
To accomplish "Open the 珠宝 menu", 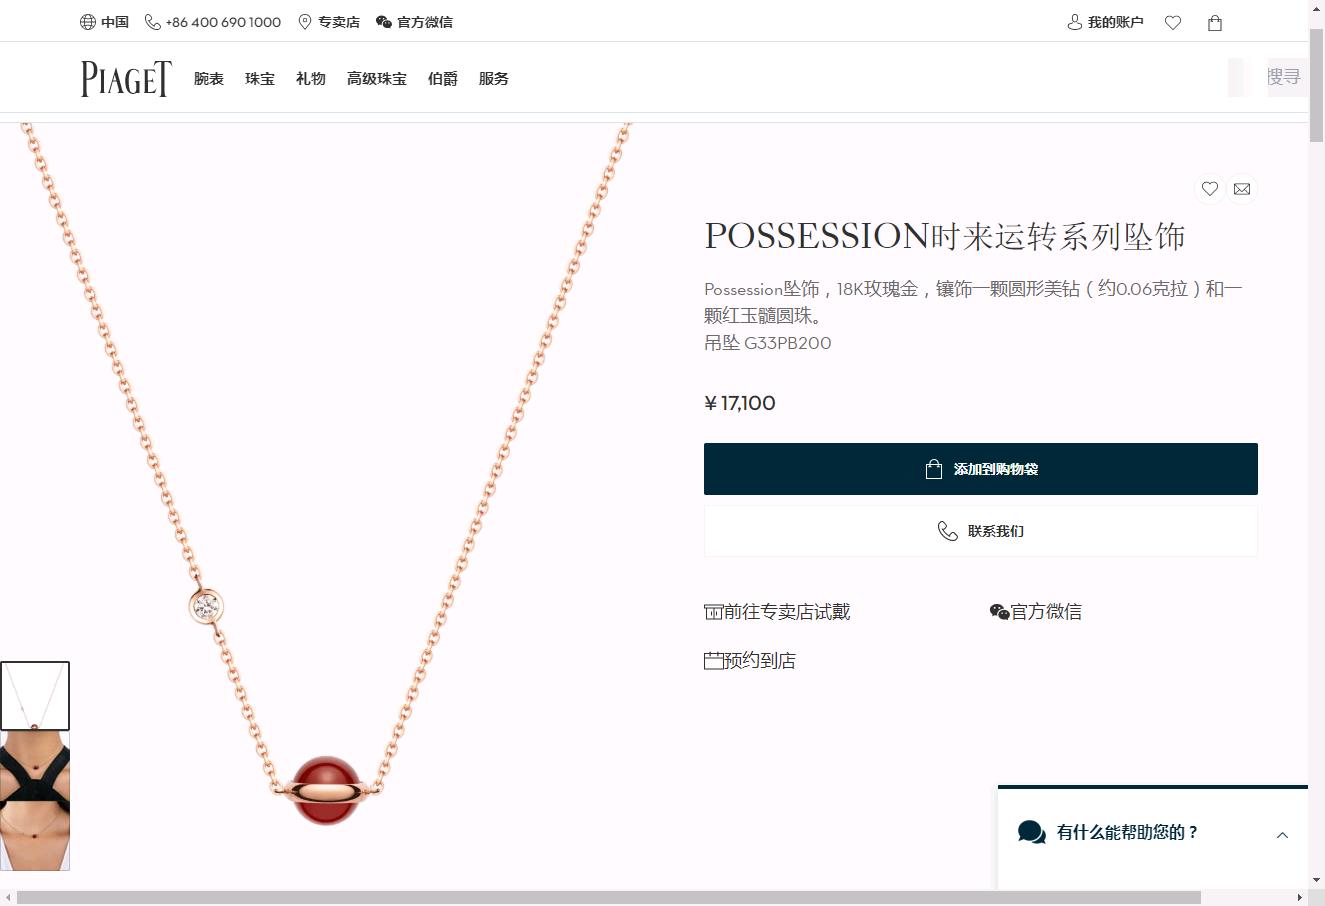I will [260, 79].
